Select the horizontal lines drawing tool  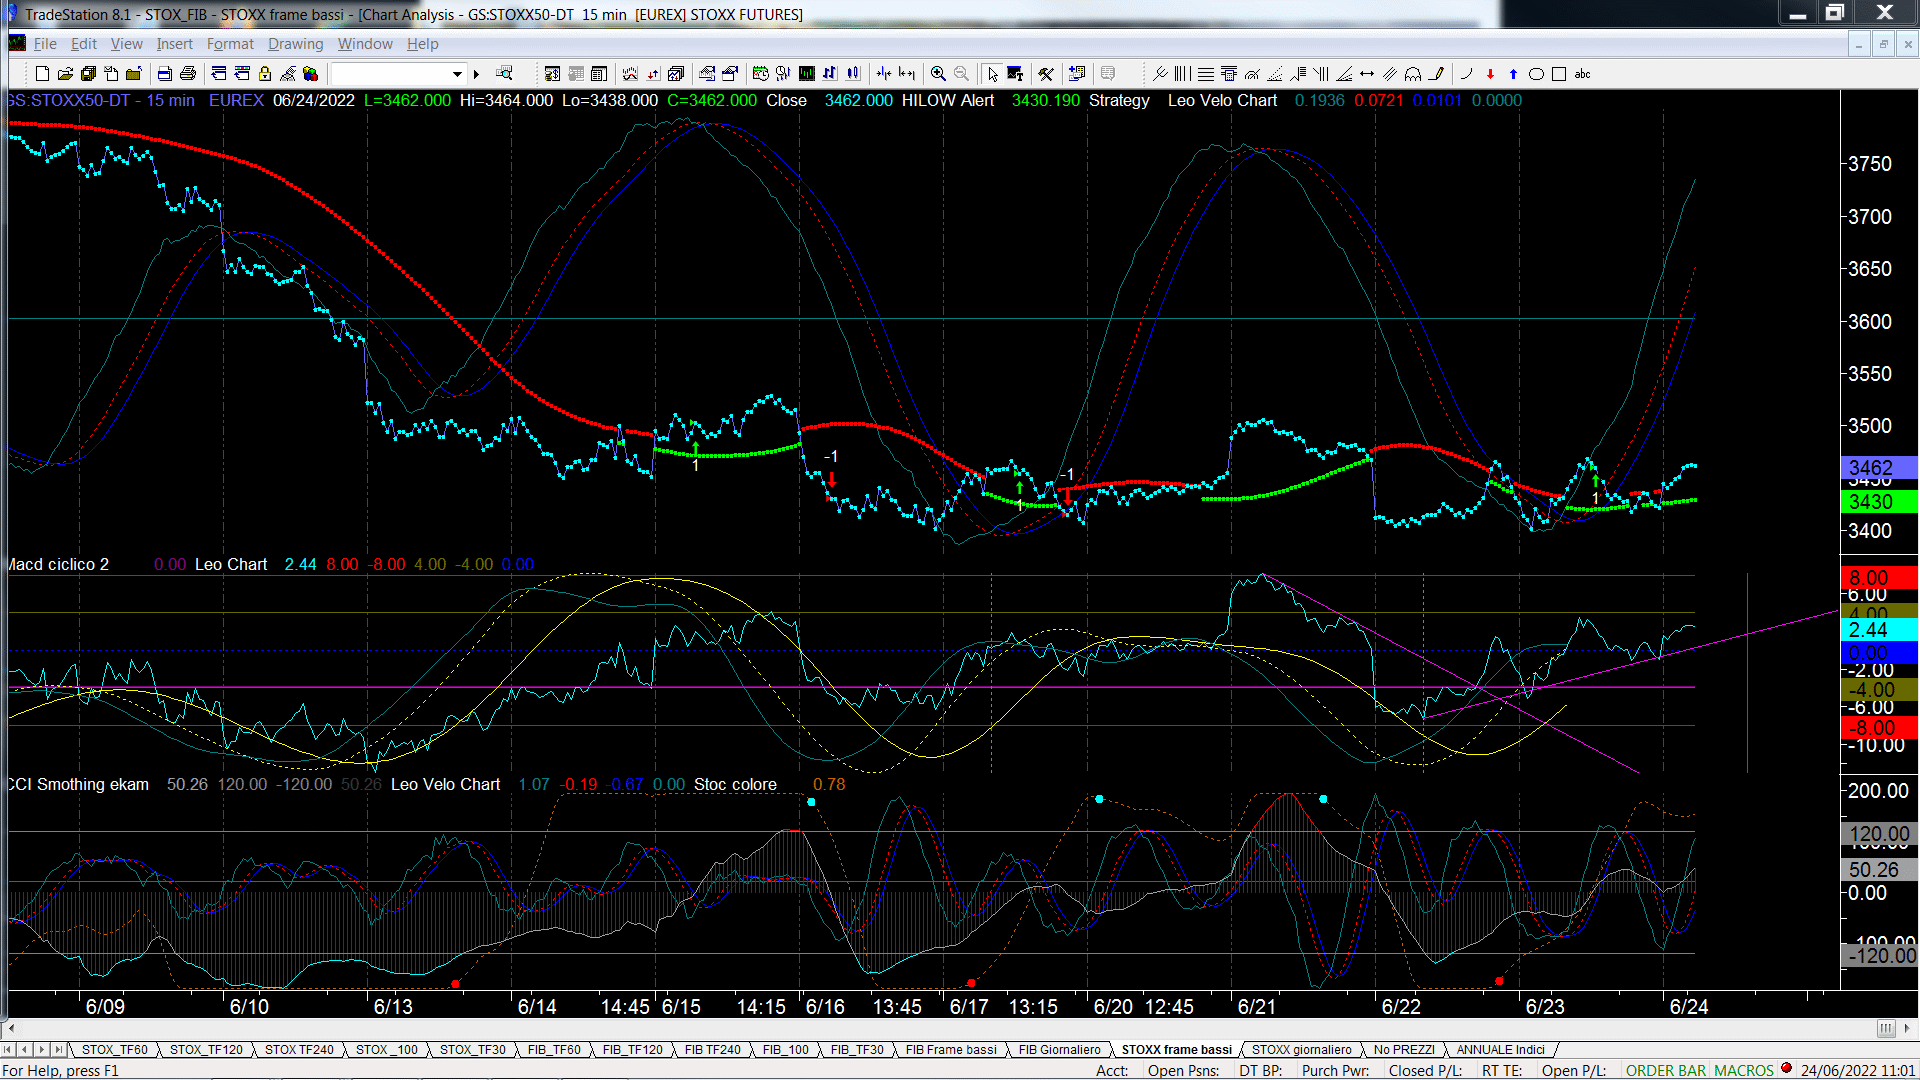[1205, 74]
